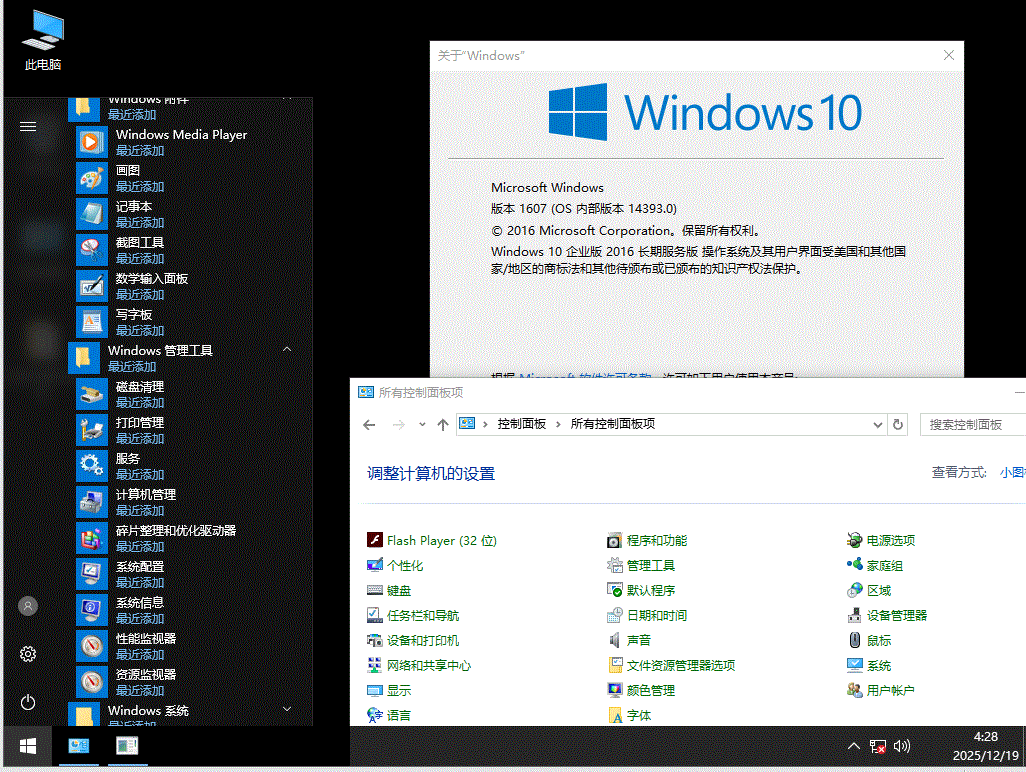Select 控制面板 in the breadcrumb path
The height and width of the screenshot is (772, 1026).
[521, 424]
